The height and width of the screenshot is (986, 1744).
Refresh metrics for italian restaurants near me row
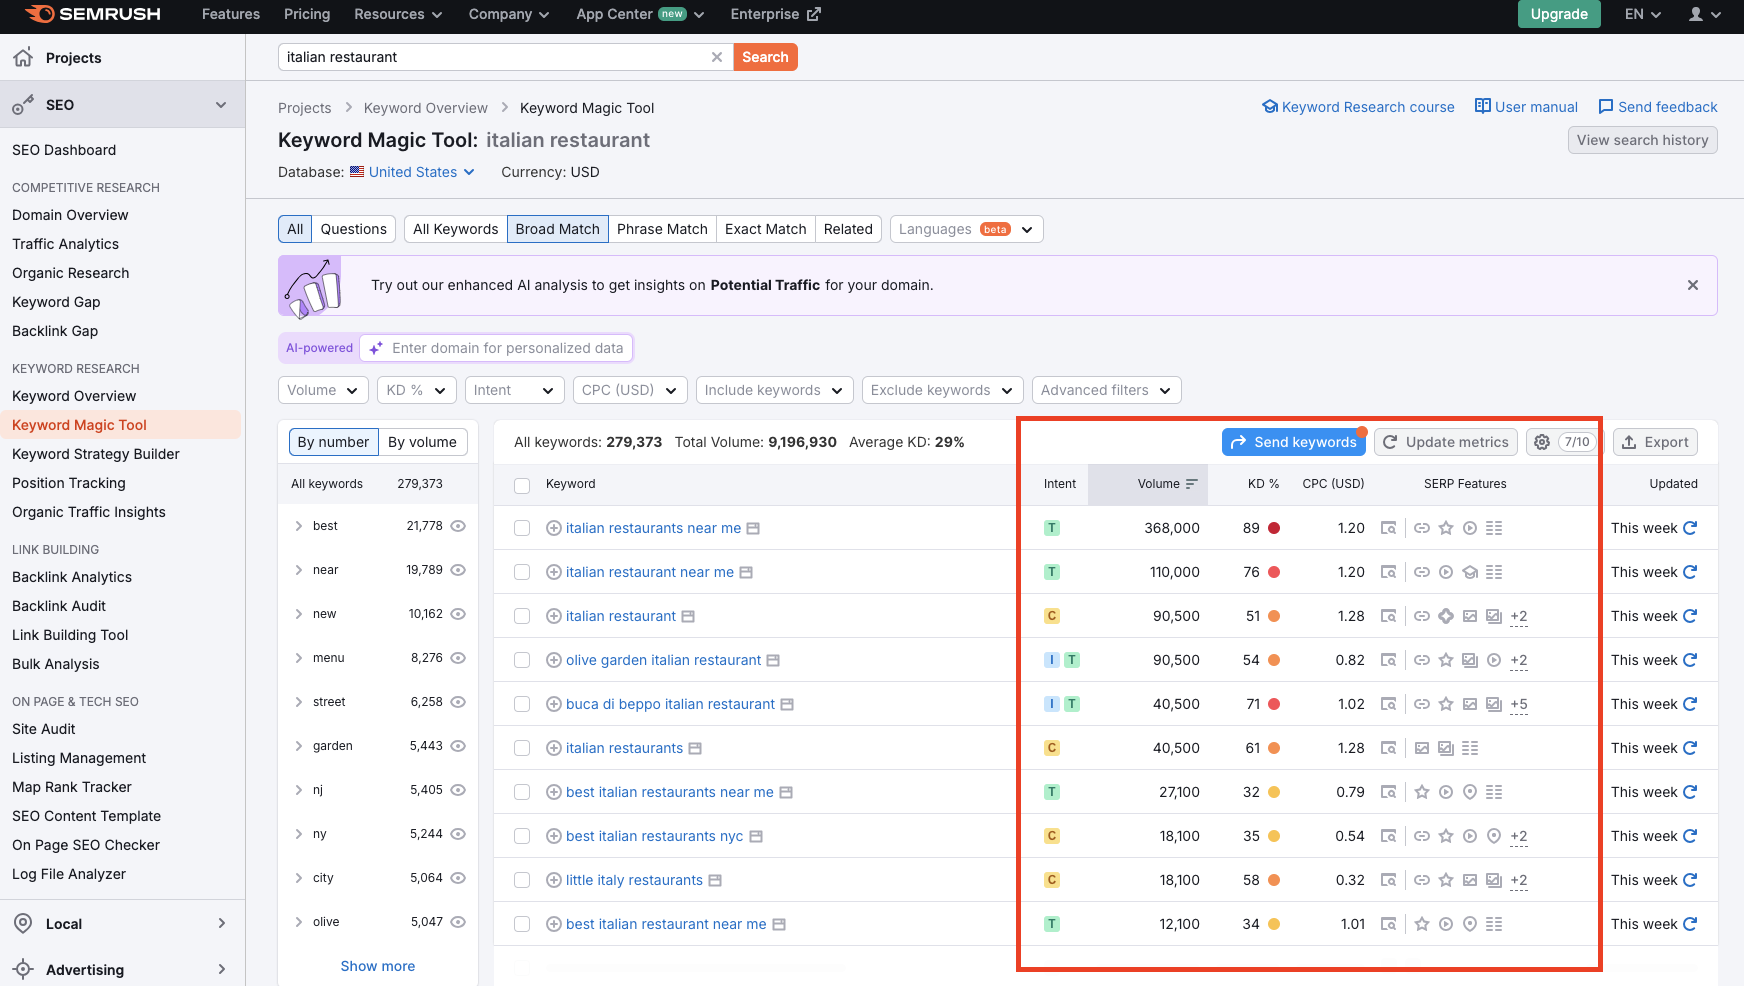pos(1690,528)
